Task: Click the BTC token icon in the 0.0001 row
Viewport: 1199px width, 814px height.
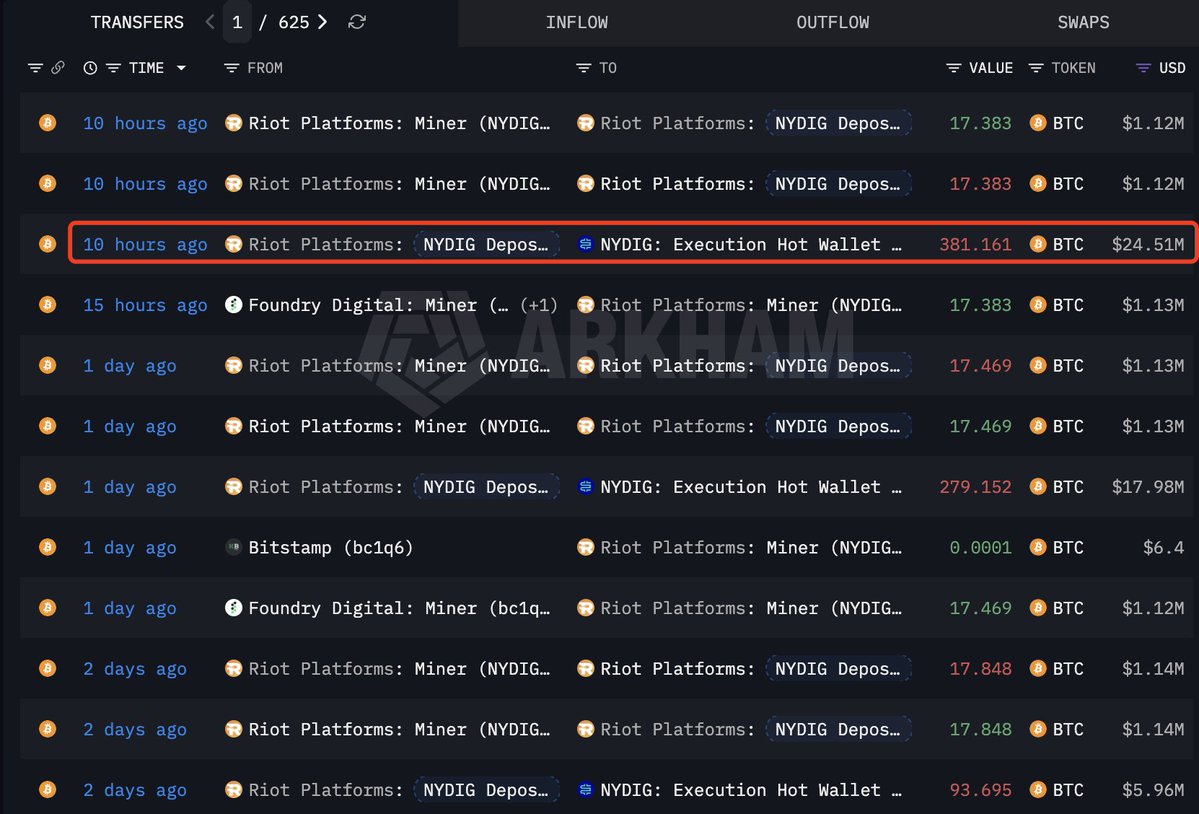Action: click(1038, 546)
